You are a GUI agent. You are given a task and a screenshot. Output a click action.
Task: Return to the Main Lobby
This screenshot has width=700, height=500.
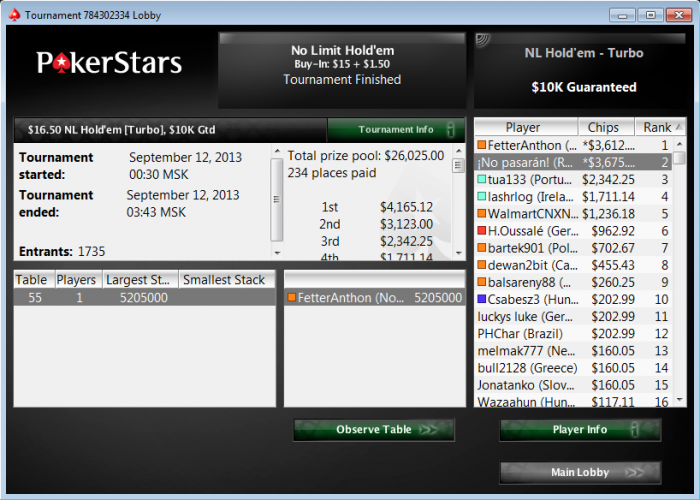pos(580,472)
